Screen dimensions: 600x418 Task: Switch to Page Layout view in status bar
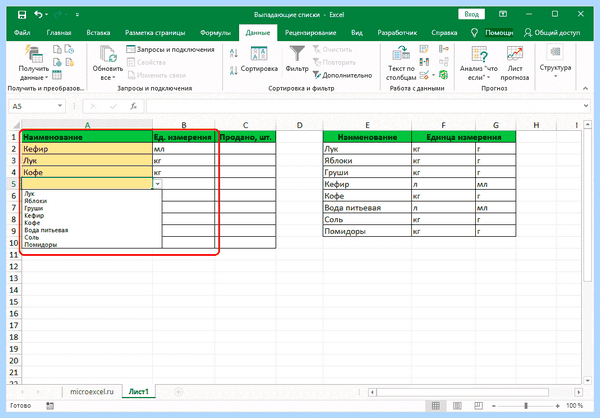click(x=457, y=405)
